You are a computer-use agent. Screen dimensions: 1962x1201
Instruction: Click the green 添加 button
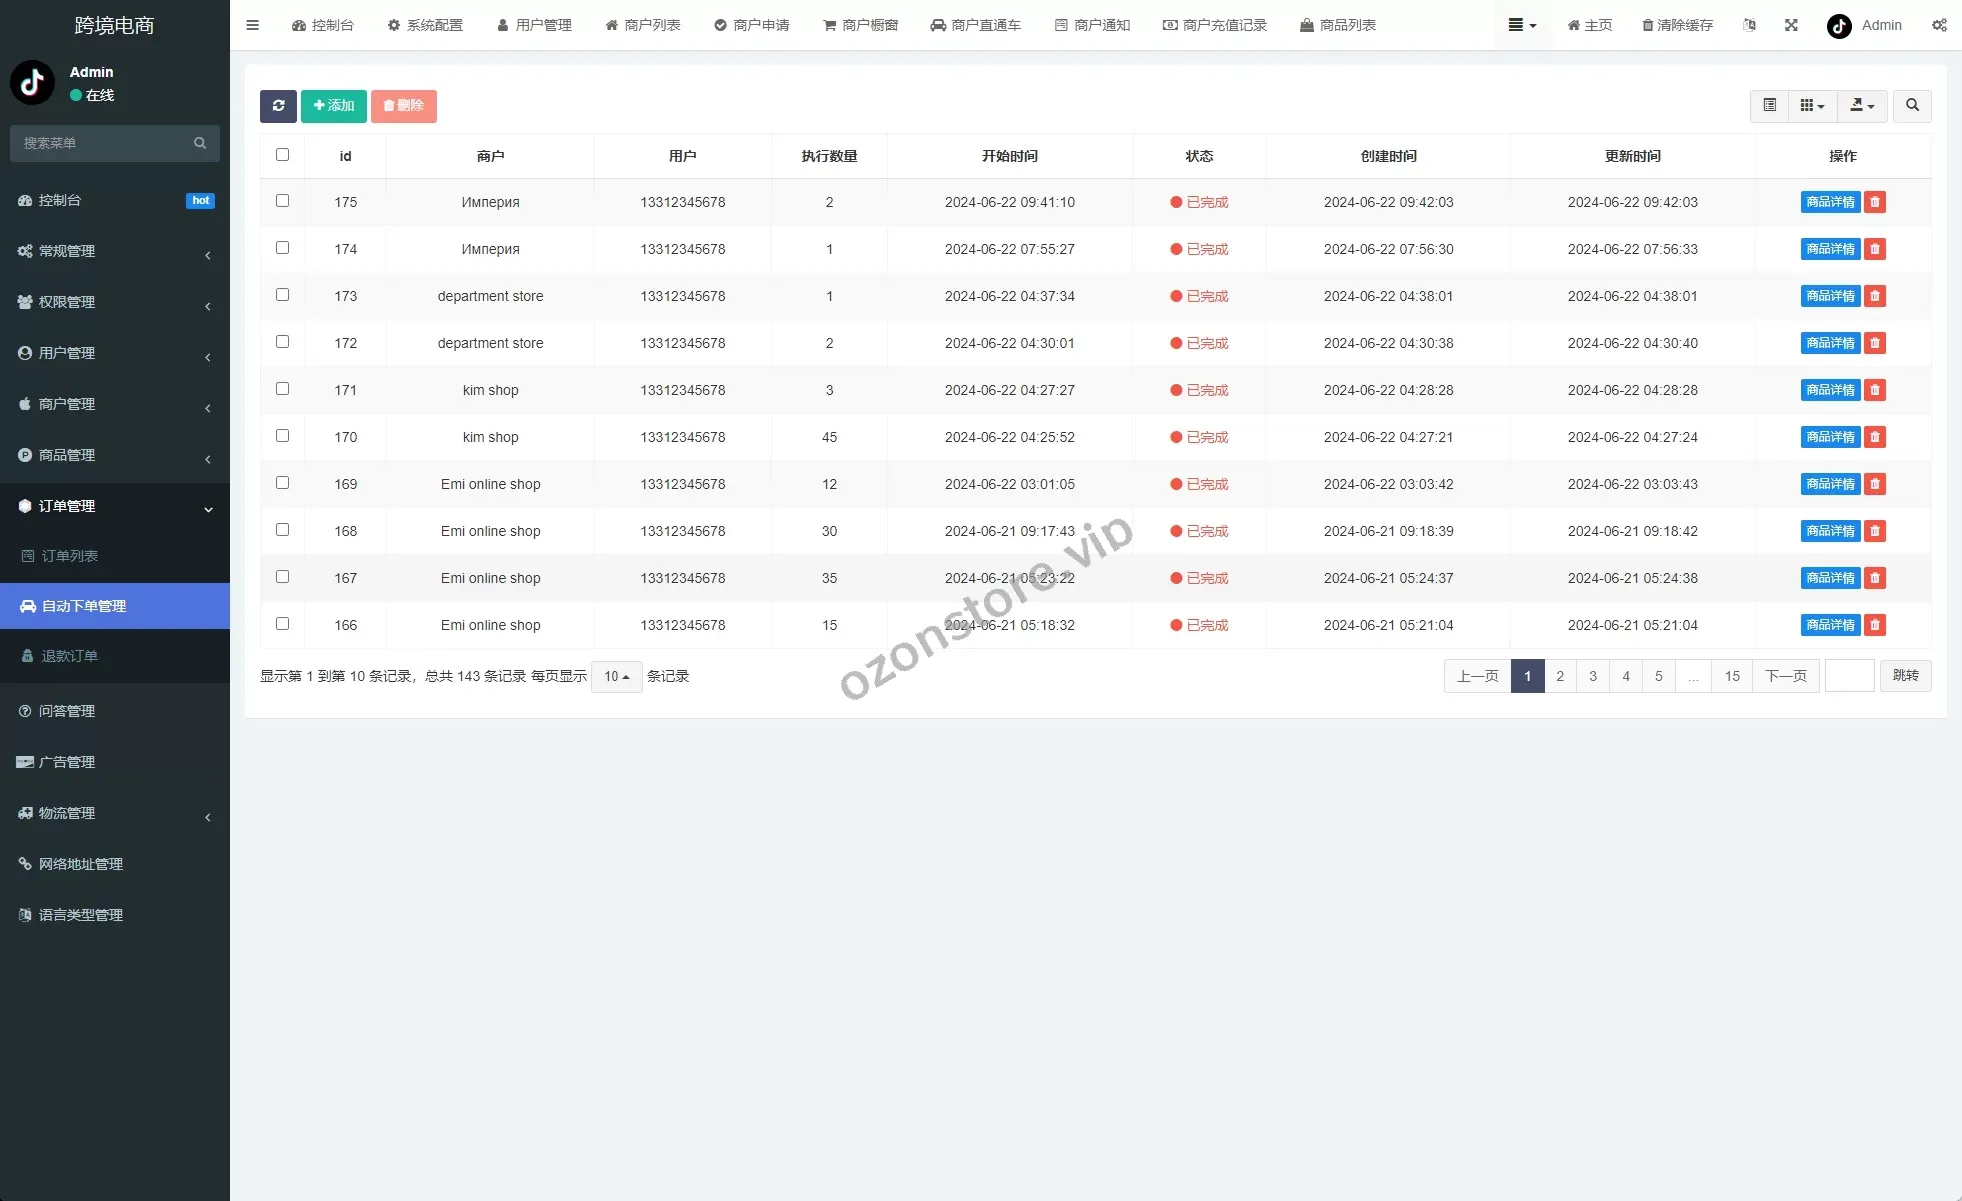tap(334, 106)
